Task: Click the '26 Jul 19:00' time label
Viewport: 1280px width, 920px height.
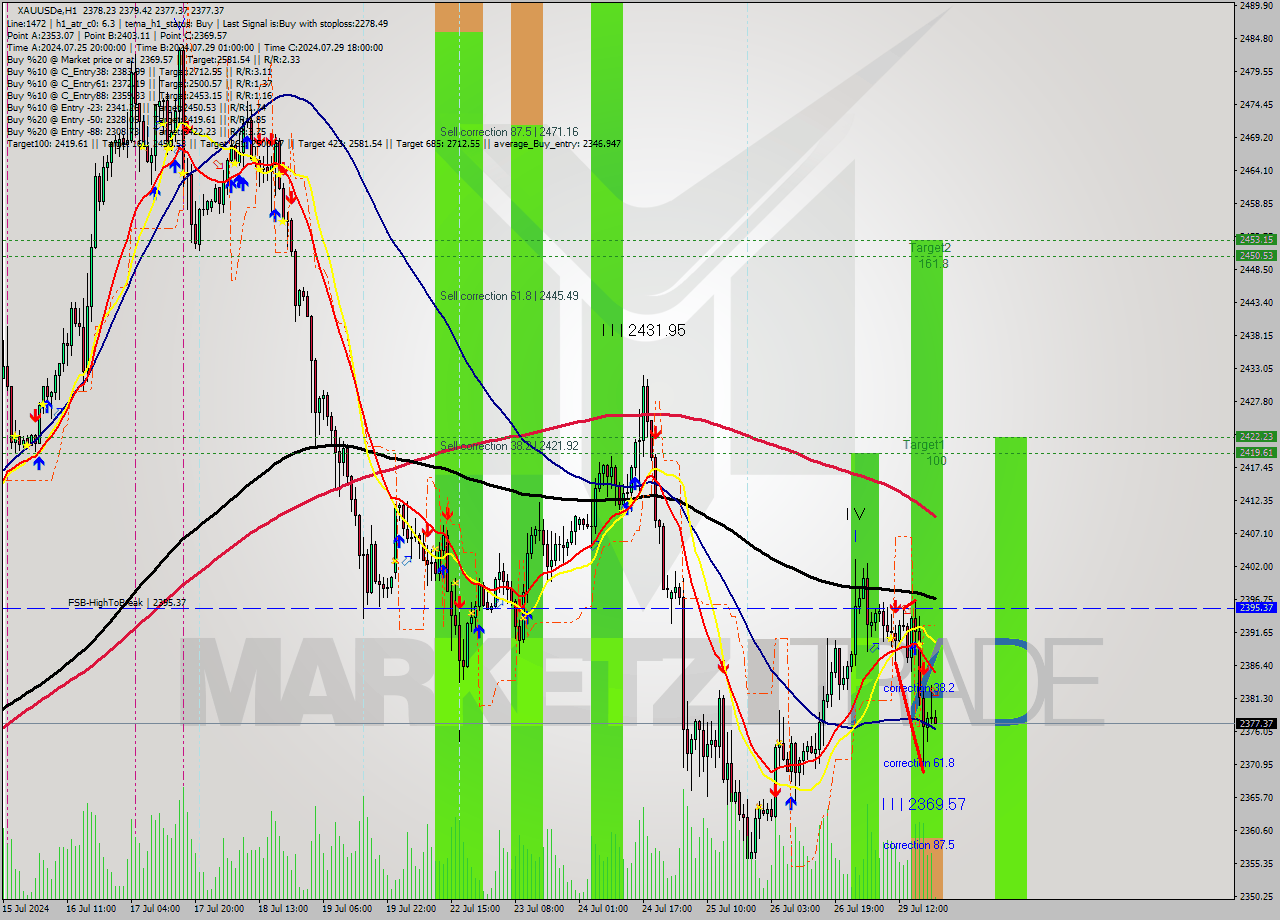Action: click(859, 909)
